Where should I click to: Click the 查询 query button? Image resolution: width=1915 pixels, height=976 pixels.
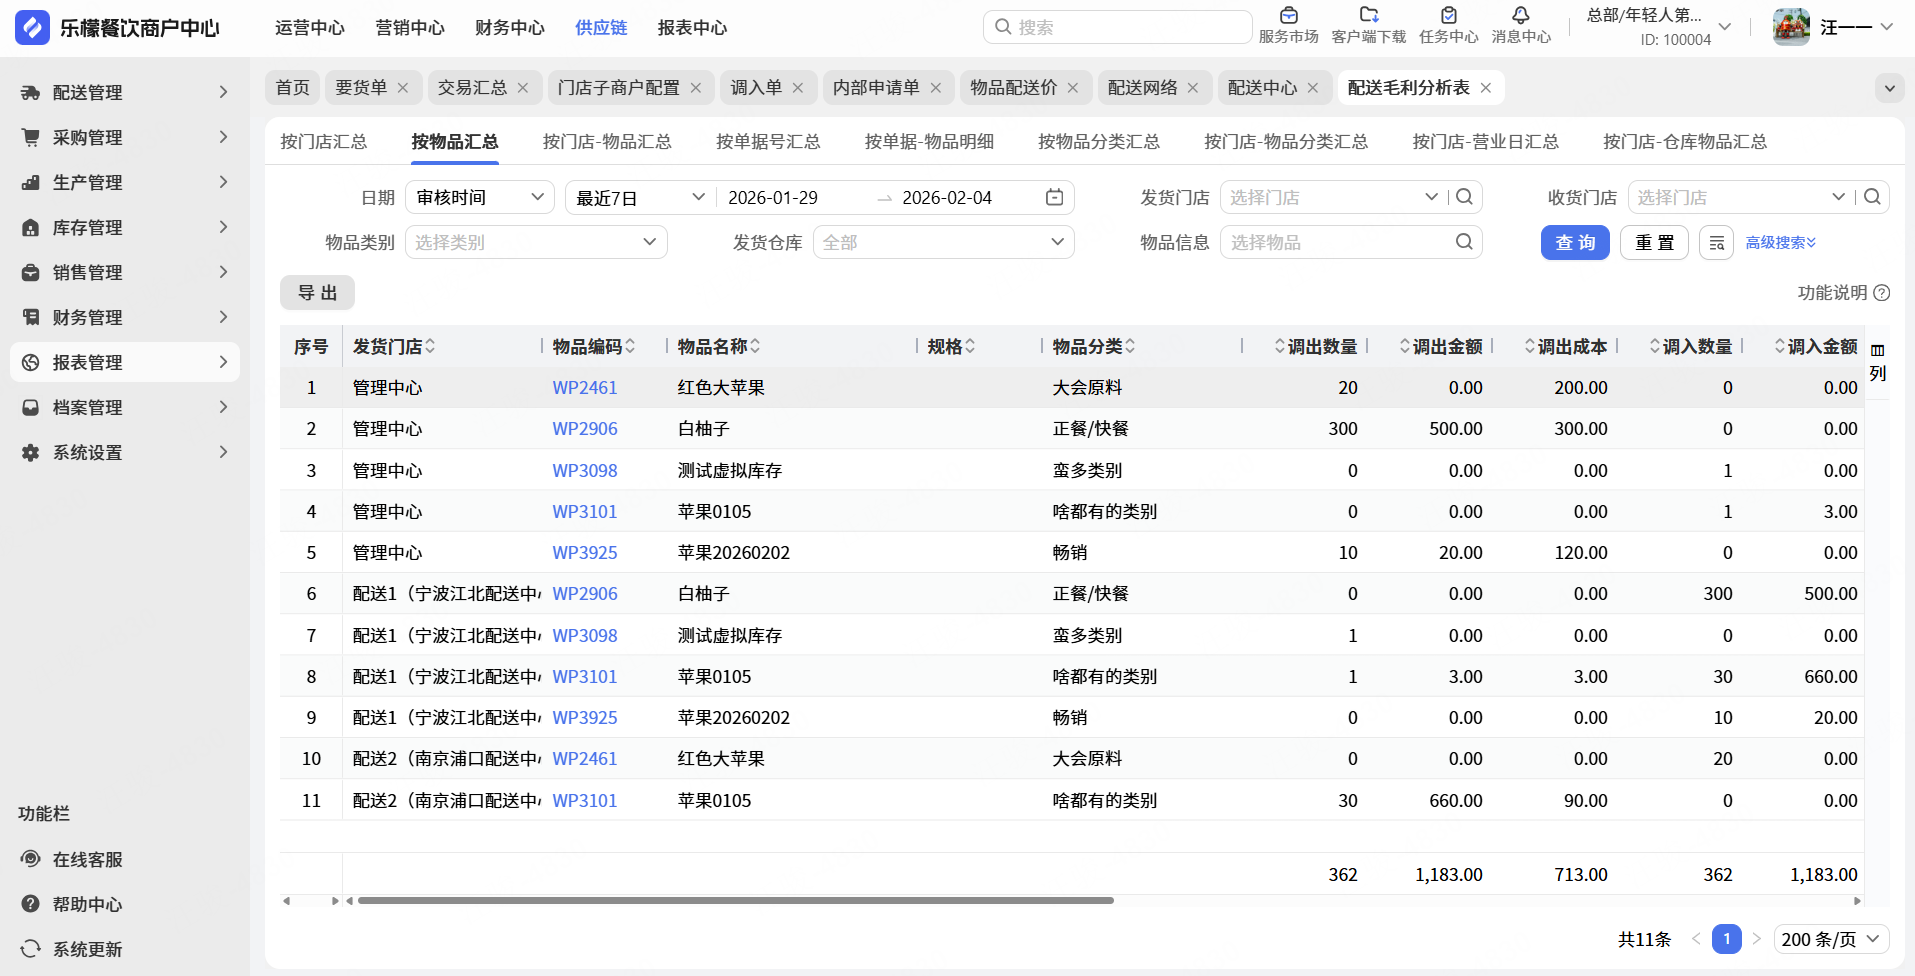[x=1574, y=243]
